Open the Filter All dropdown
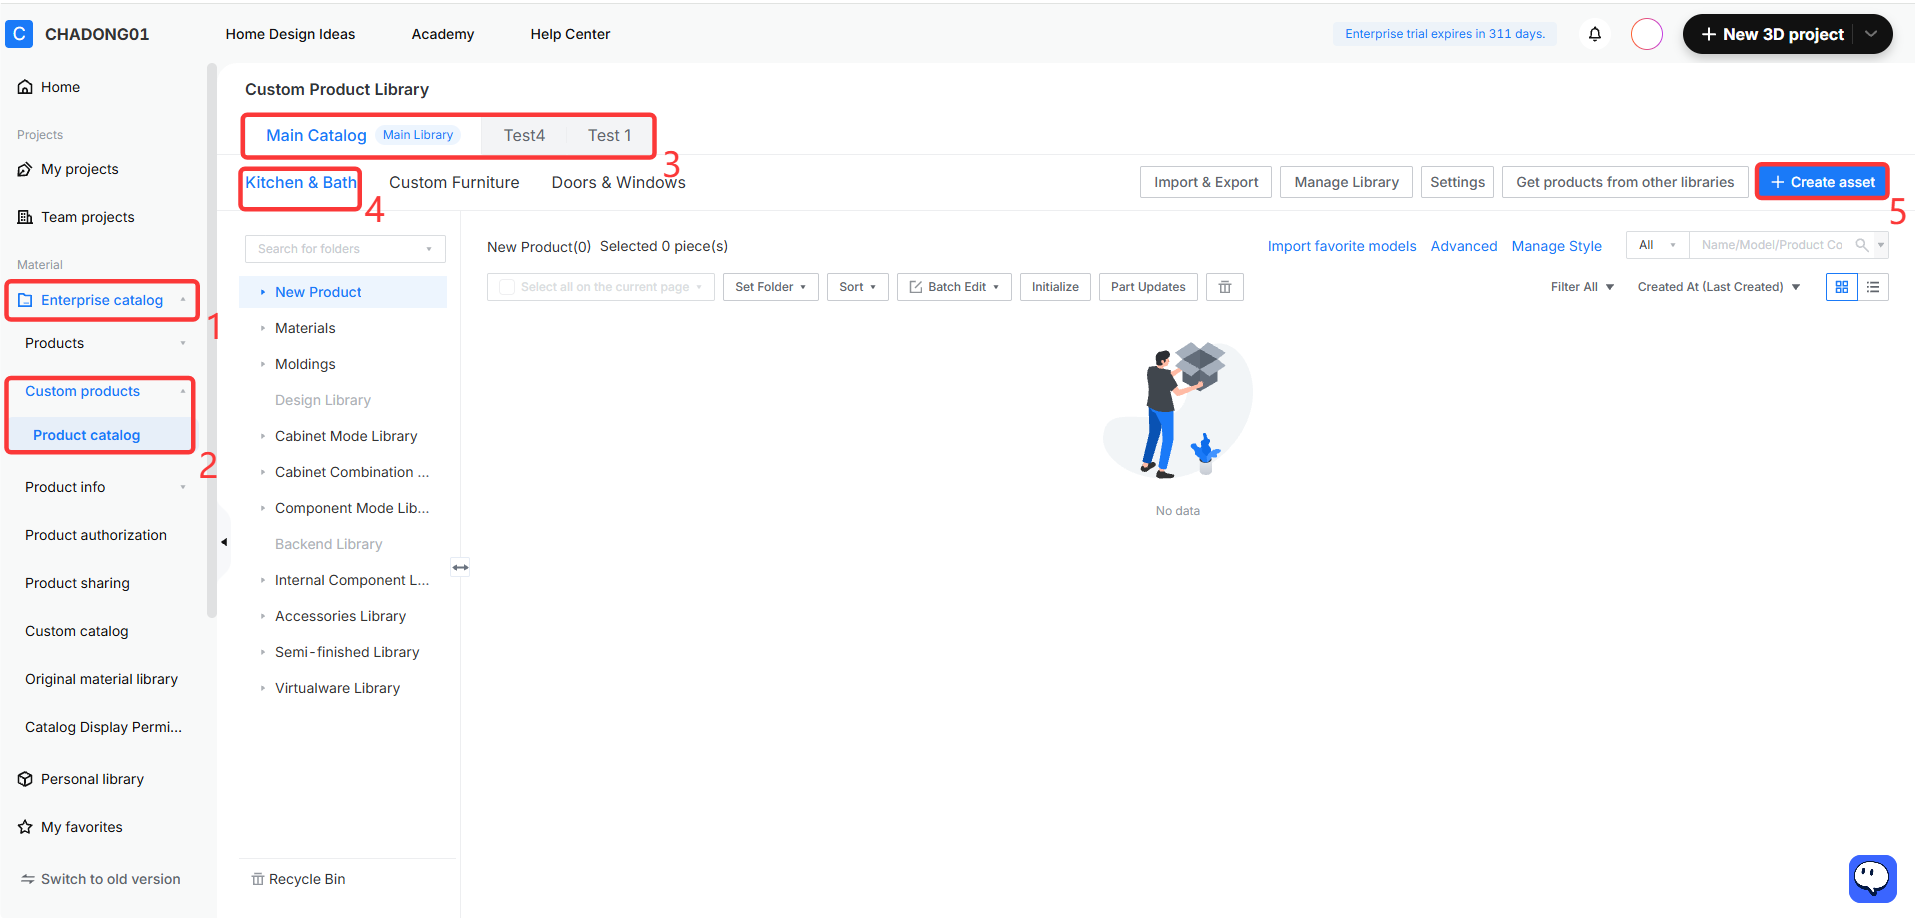Viewport: 1915px width, 918px height. tap(1582, 287)
